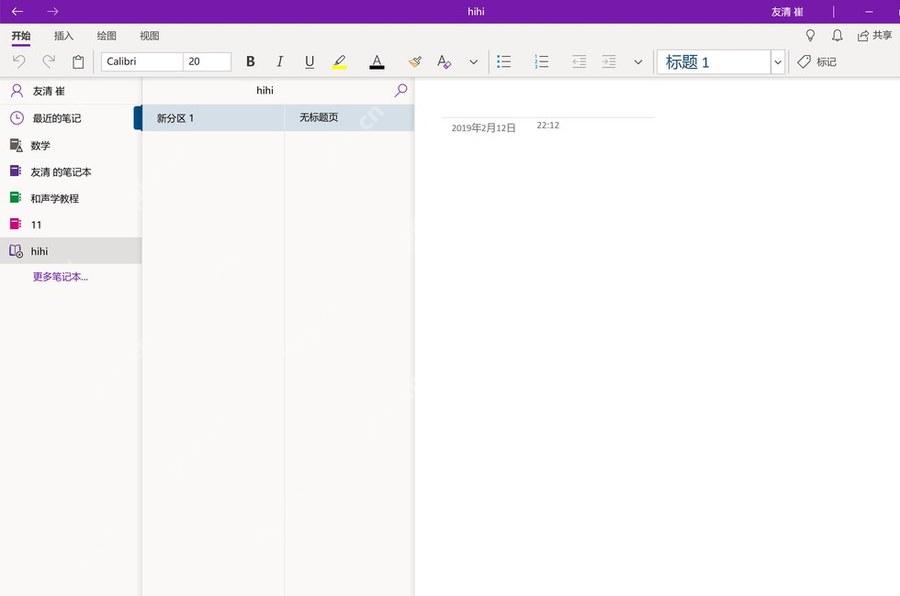
Task: Click the 更多笔记本... link
Action: click(60, 277)
